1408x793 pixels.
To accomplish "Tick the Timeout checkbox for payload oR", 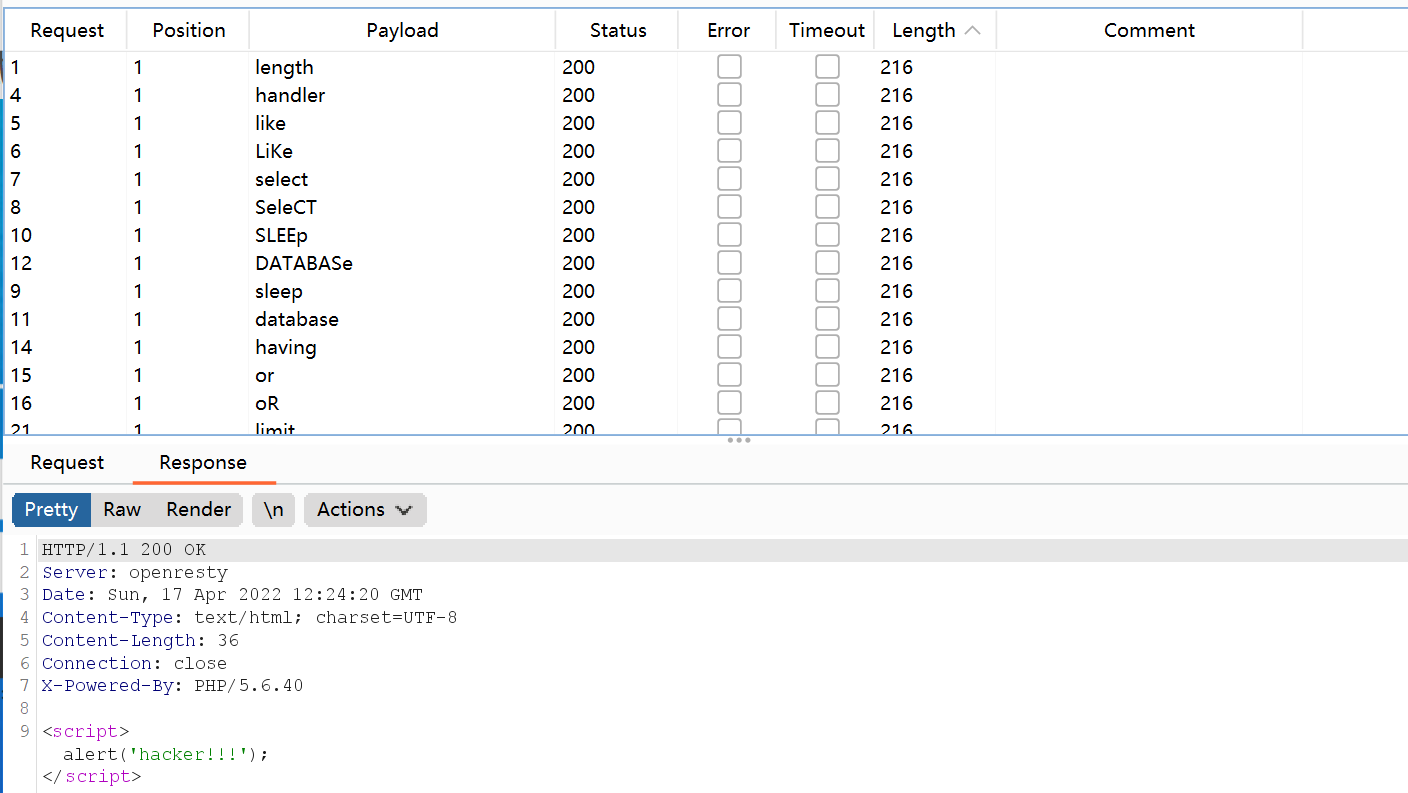I will point(827,403).
